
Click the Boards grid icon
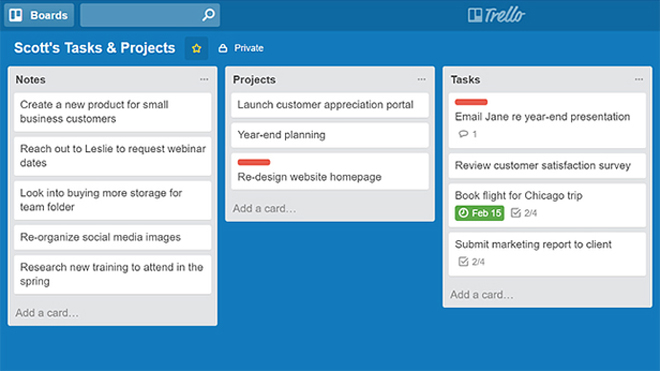pyautogui.click(x=16, y=15)
